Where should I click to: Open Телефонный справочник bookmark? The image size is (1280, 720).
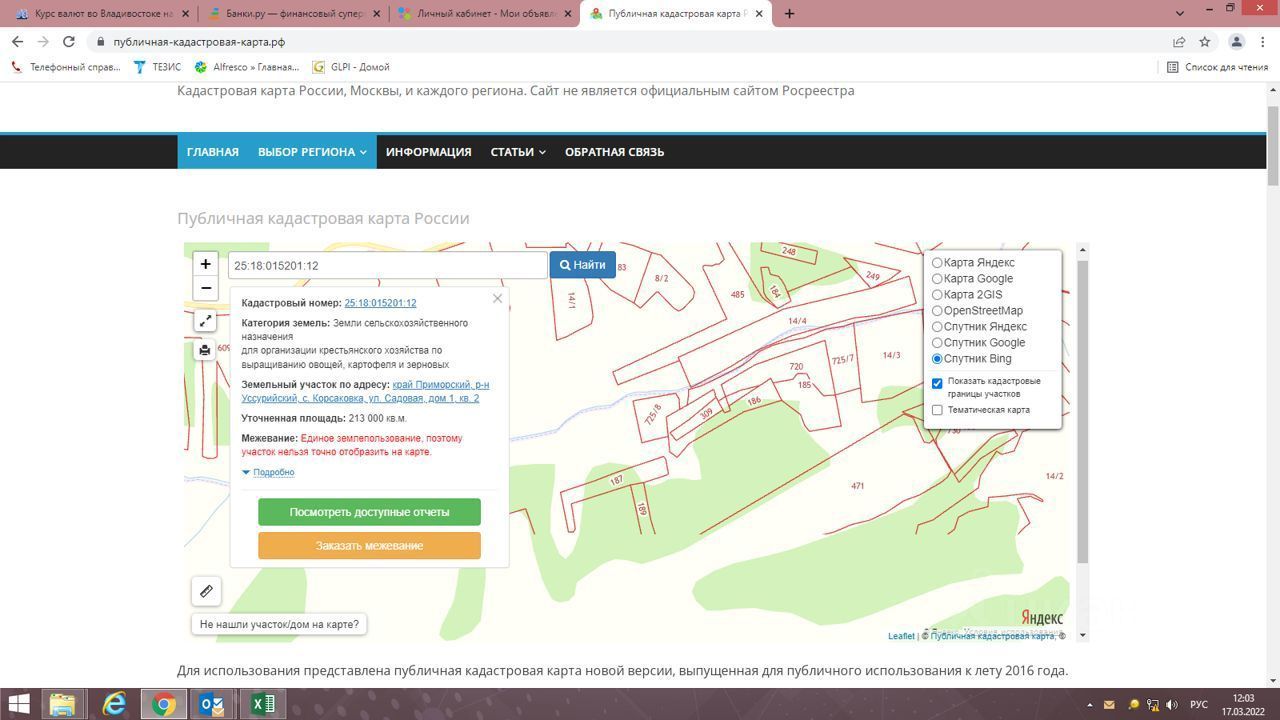point(65,67)
